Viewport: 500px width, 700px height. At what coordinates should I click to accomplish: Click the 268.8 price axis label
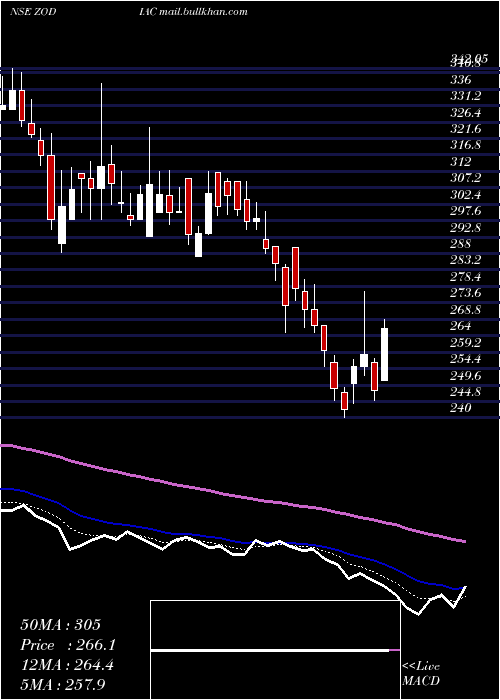coord(466,310)
